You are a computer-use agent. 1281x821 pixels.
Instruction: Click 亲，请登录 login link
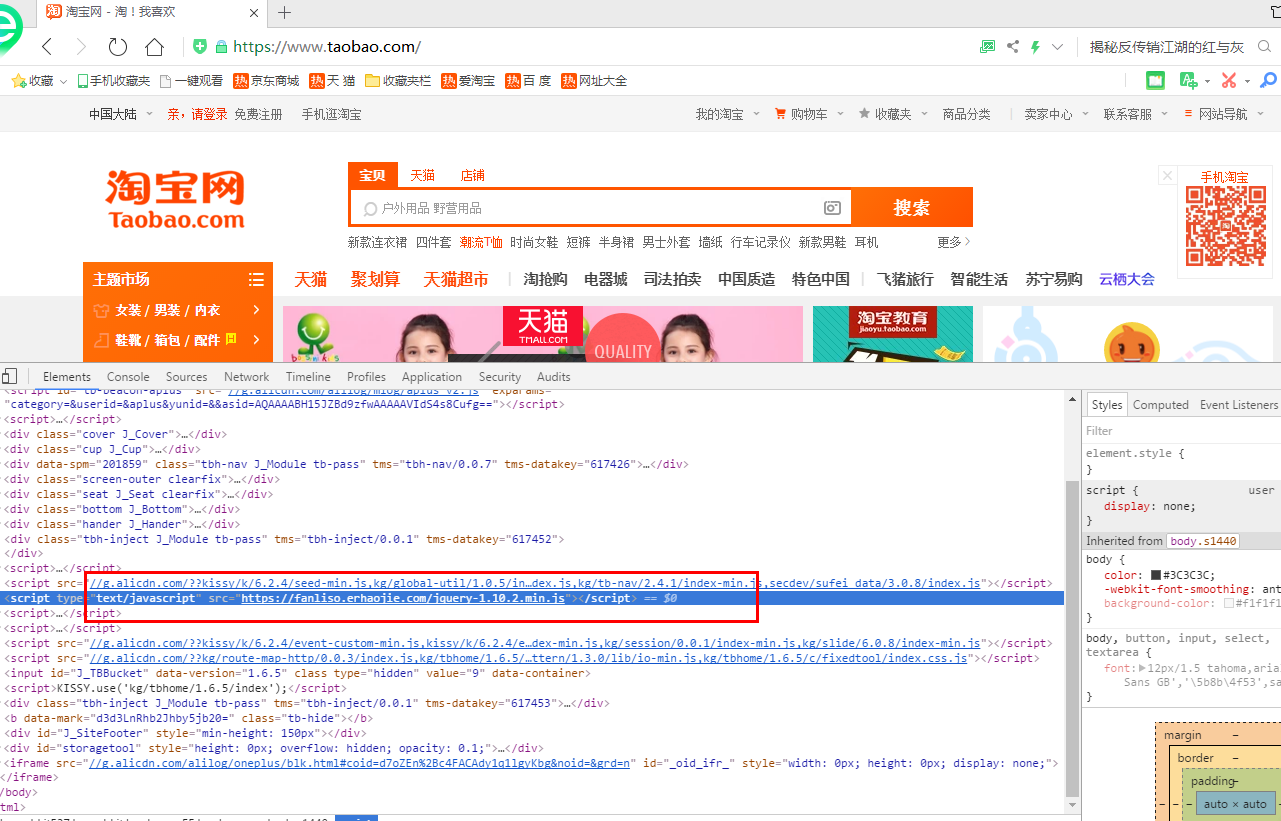pyautogui.click(x=197, y=114)
